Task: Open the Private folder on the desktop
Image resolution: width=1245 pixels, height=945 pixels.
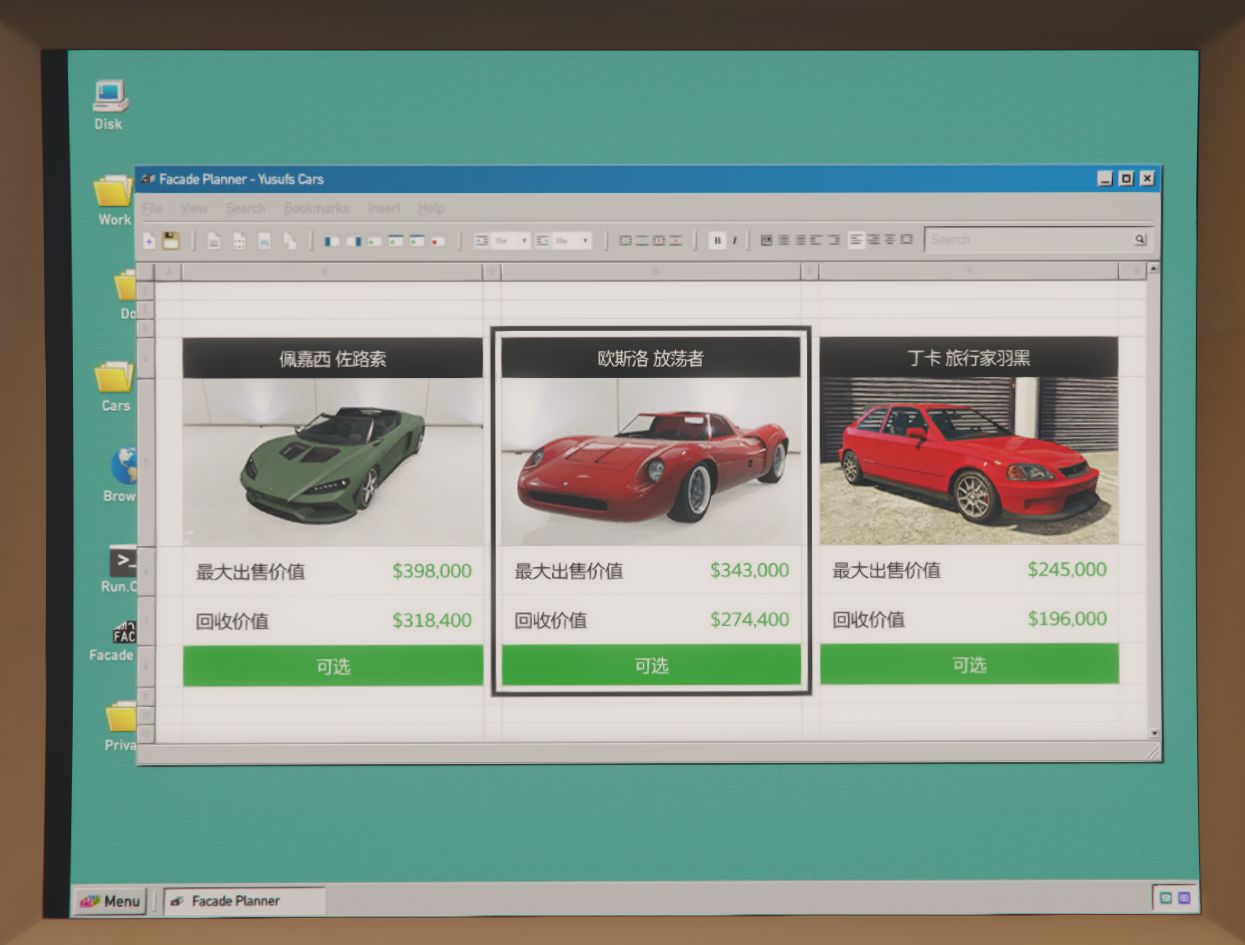Action: coord(120,727)
